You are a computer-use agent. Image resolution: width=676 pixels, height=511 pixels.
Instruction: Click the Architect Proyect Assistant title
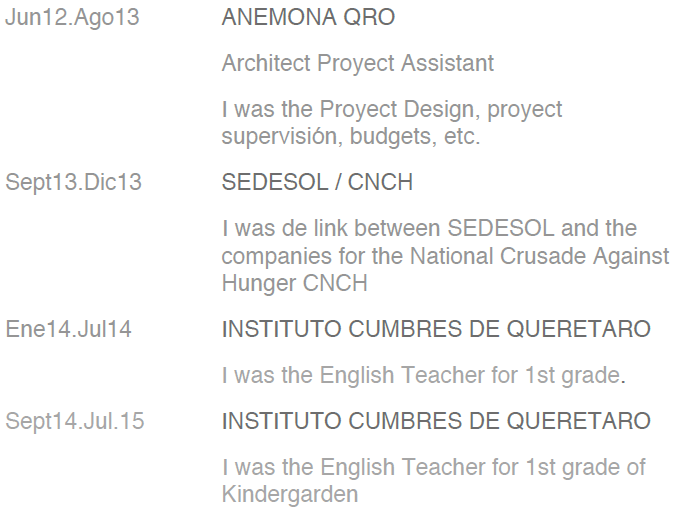357,64
